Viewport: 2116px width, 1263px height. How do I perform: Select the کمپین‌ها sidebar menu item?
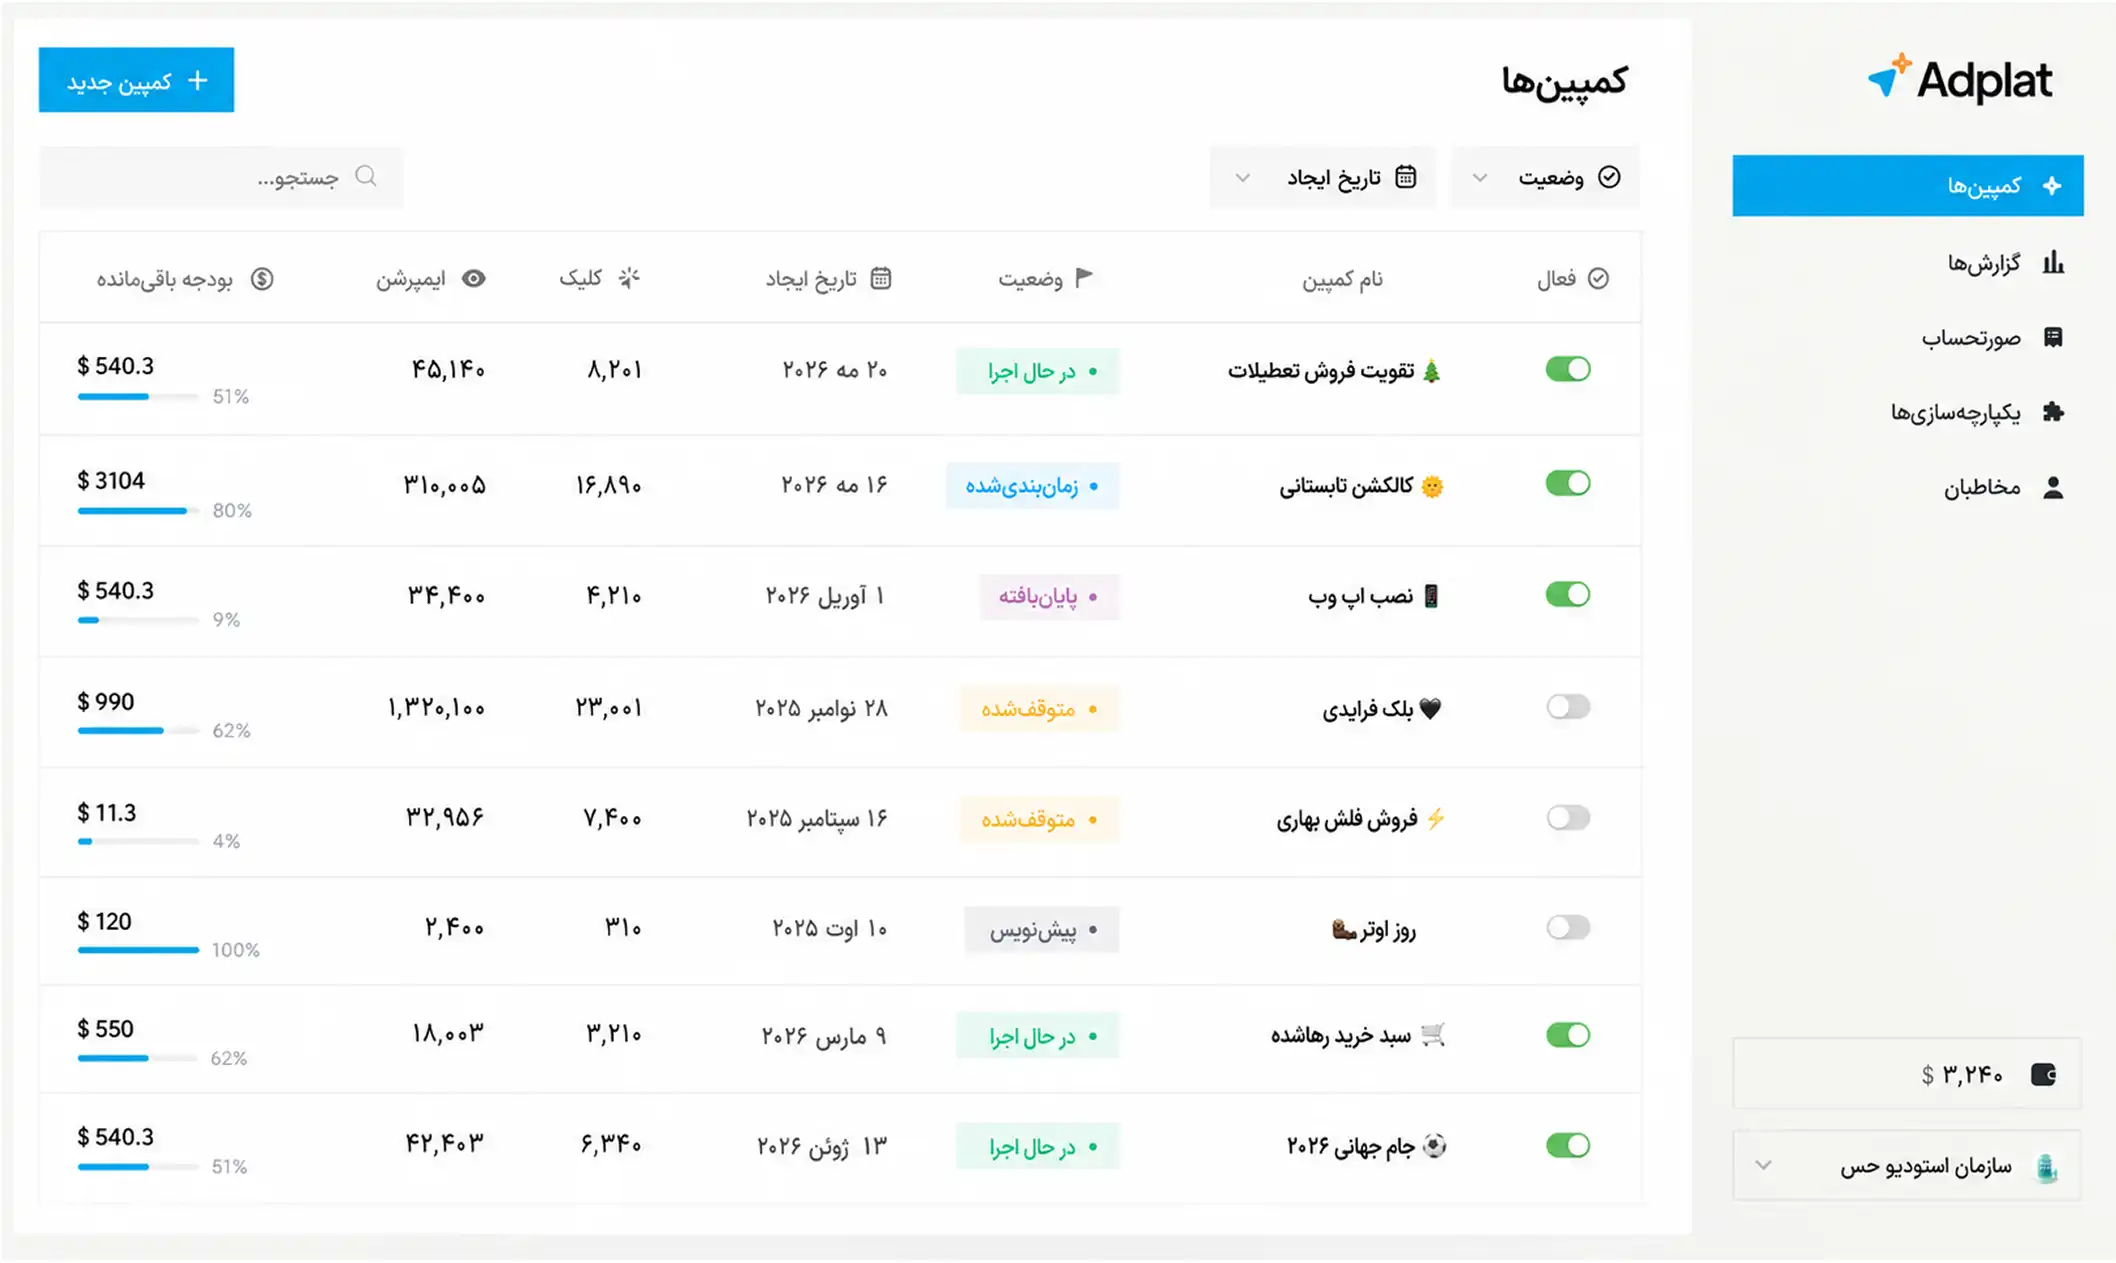[1907, 185]
